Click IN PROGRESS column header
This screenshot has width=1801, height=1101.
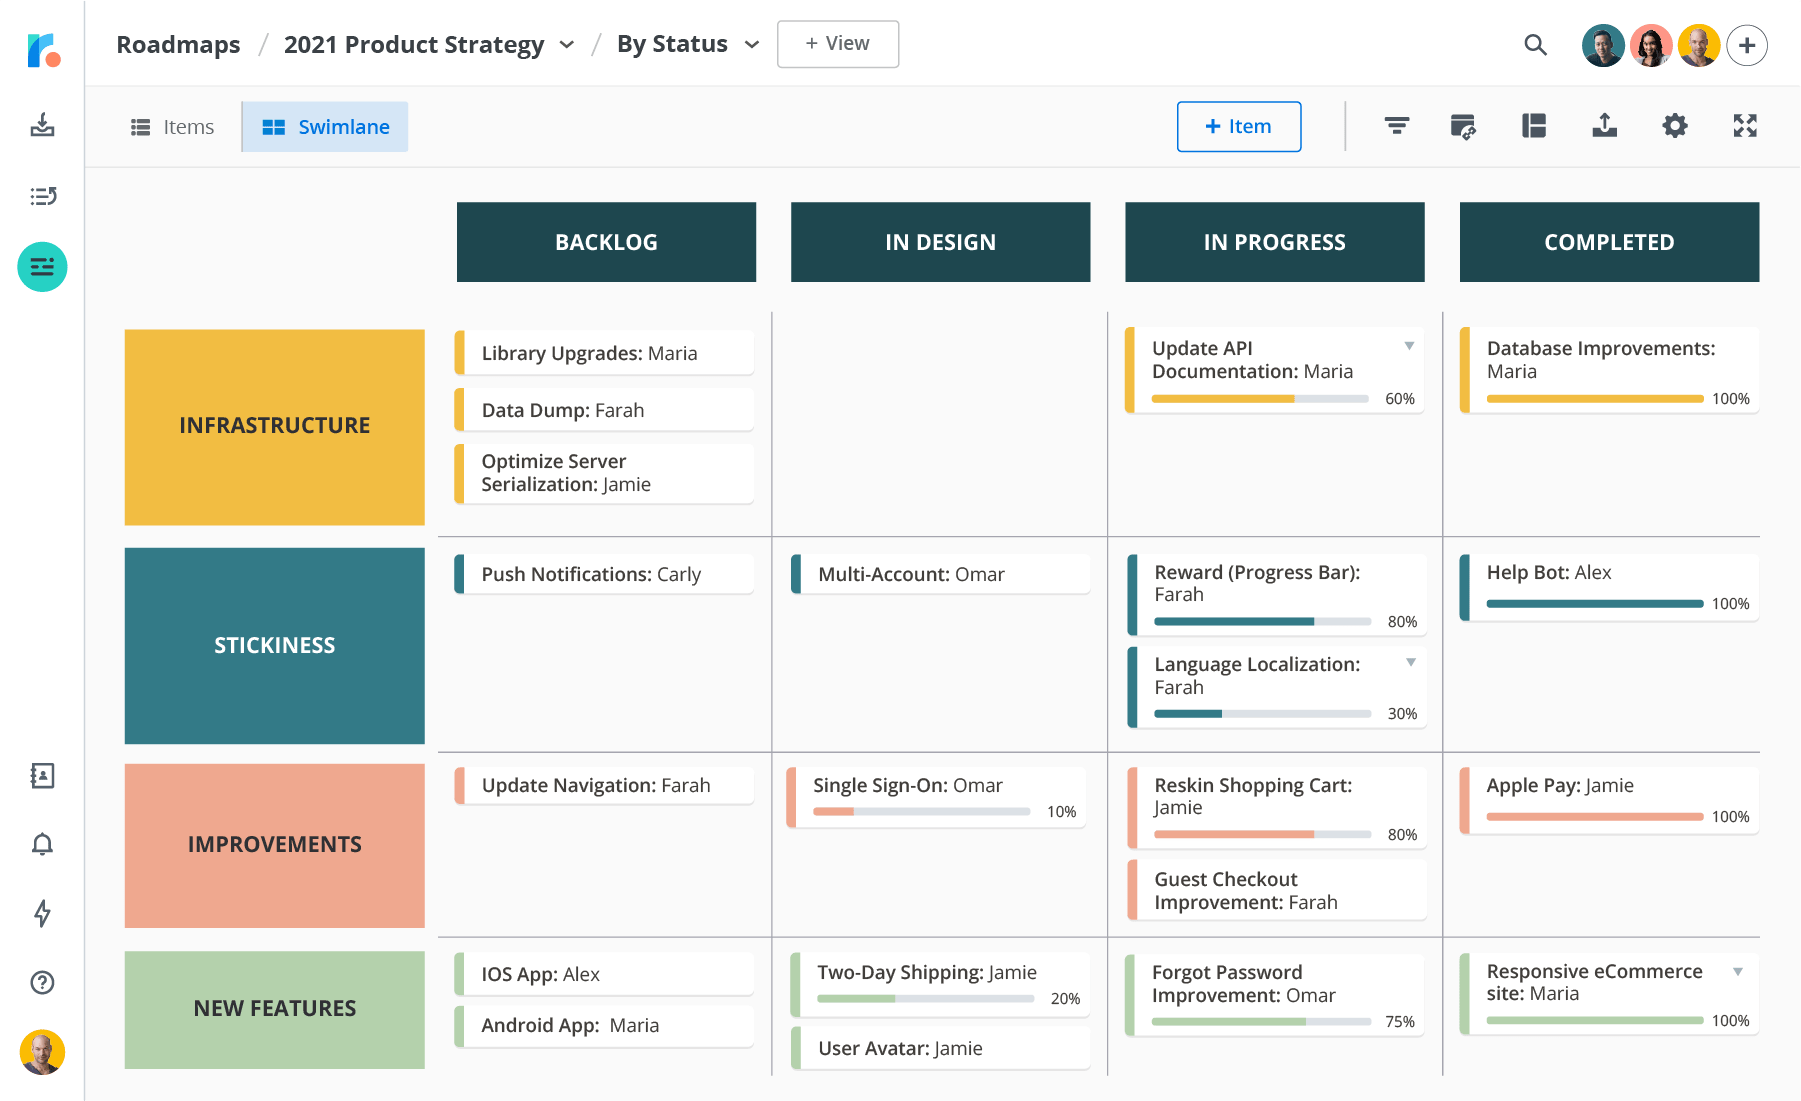pos(1275,242)
